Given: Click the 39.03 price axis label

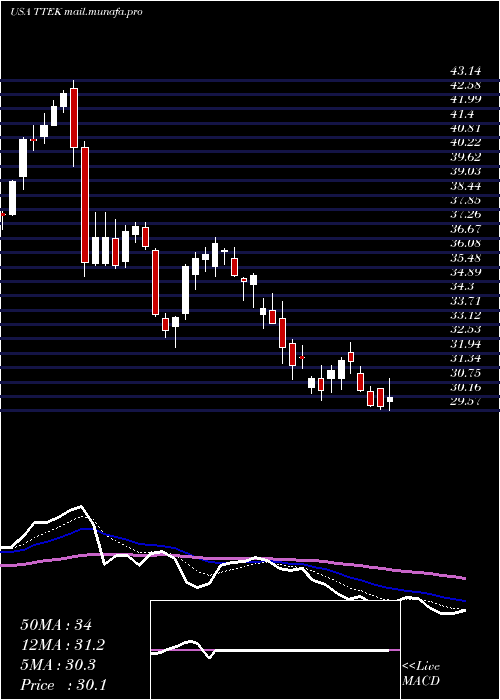Looking at the screenshot, I should click(x=464, y=171).
